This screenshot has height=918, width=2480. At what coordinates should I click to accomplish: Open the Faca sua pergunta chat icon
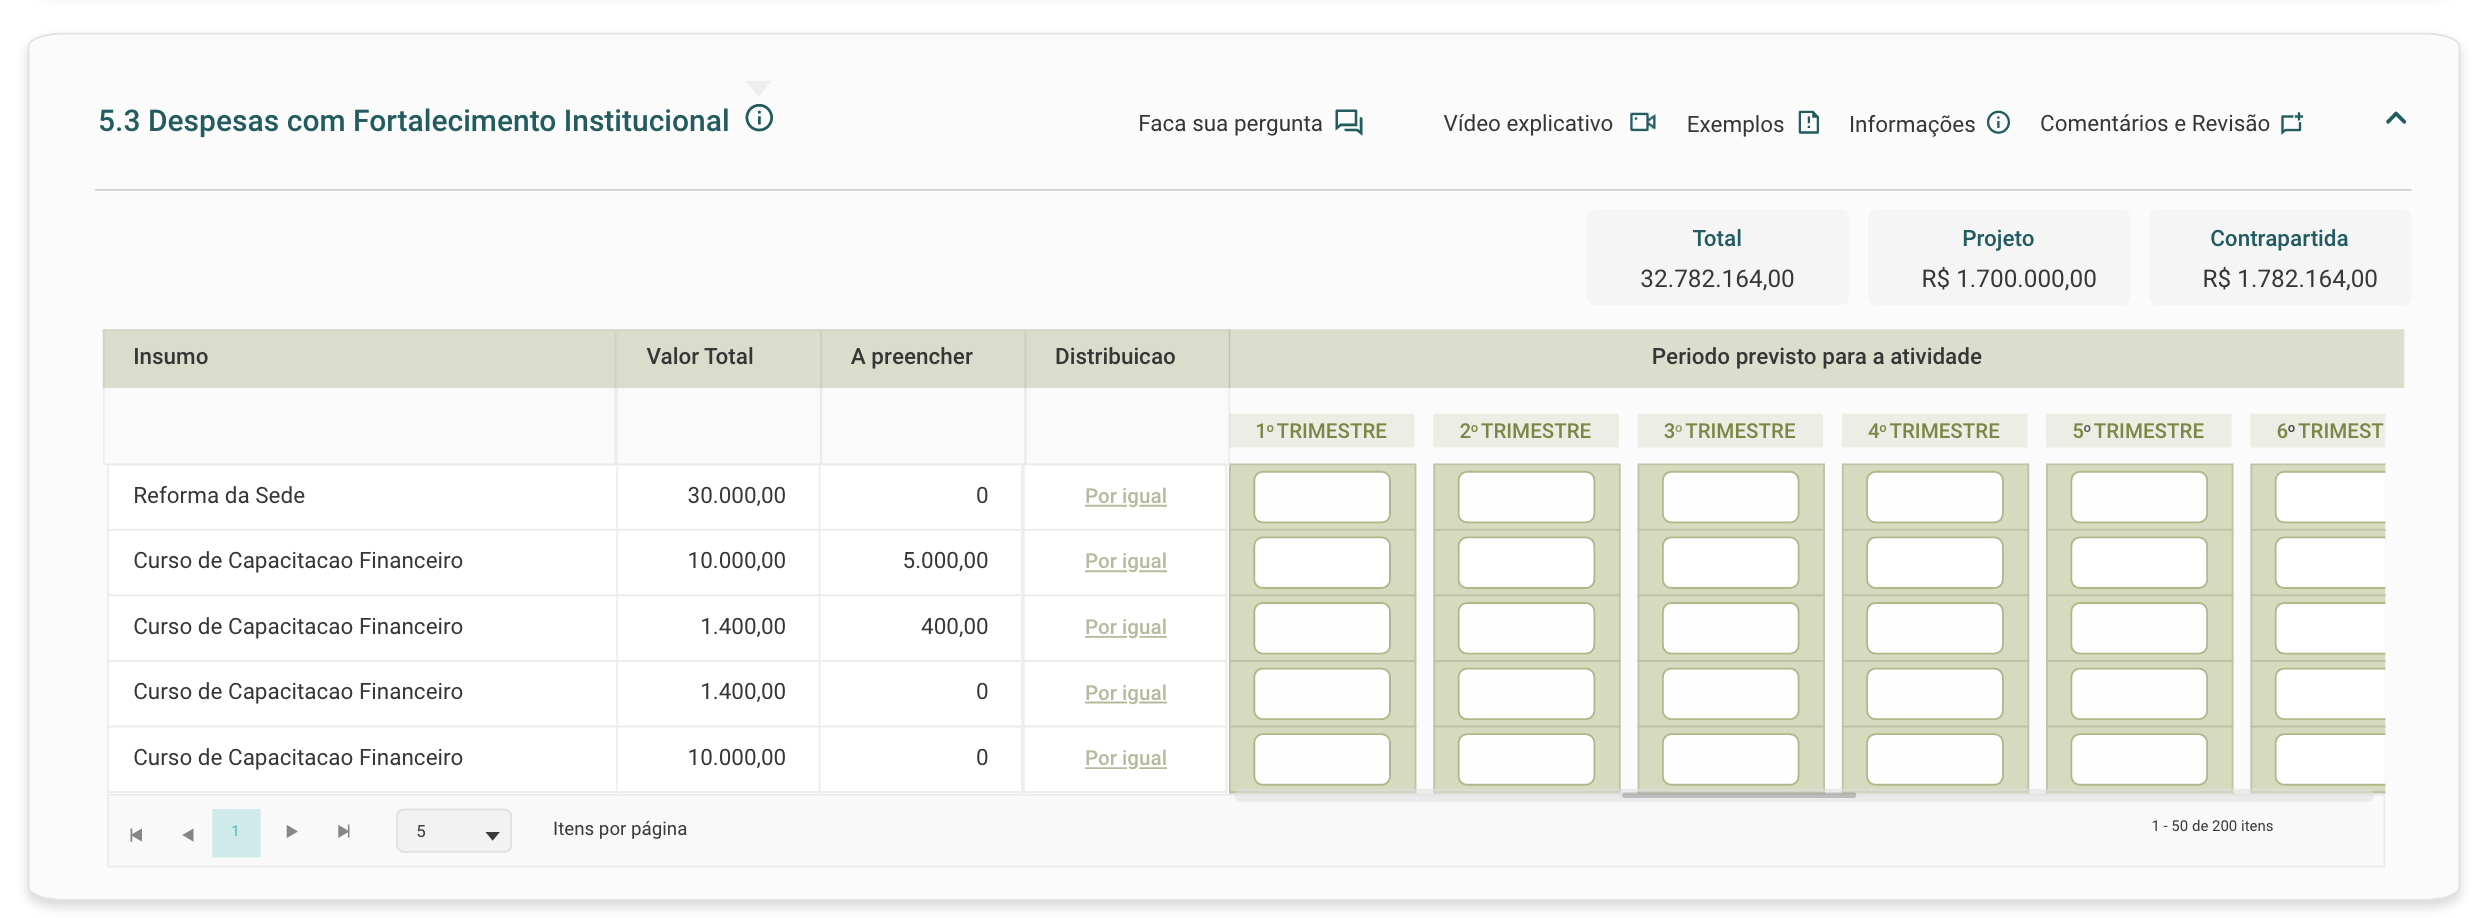click(1349, 123)
